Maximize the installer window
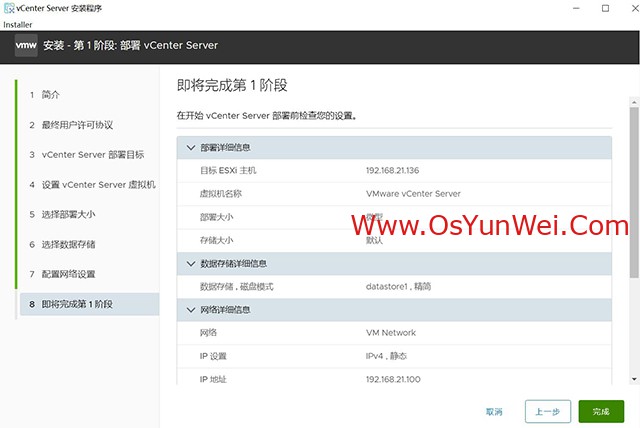640x428 pixels. [605, 8]
